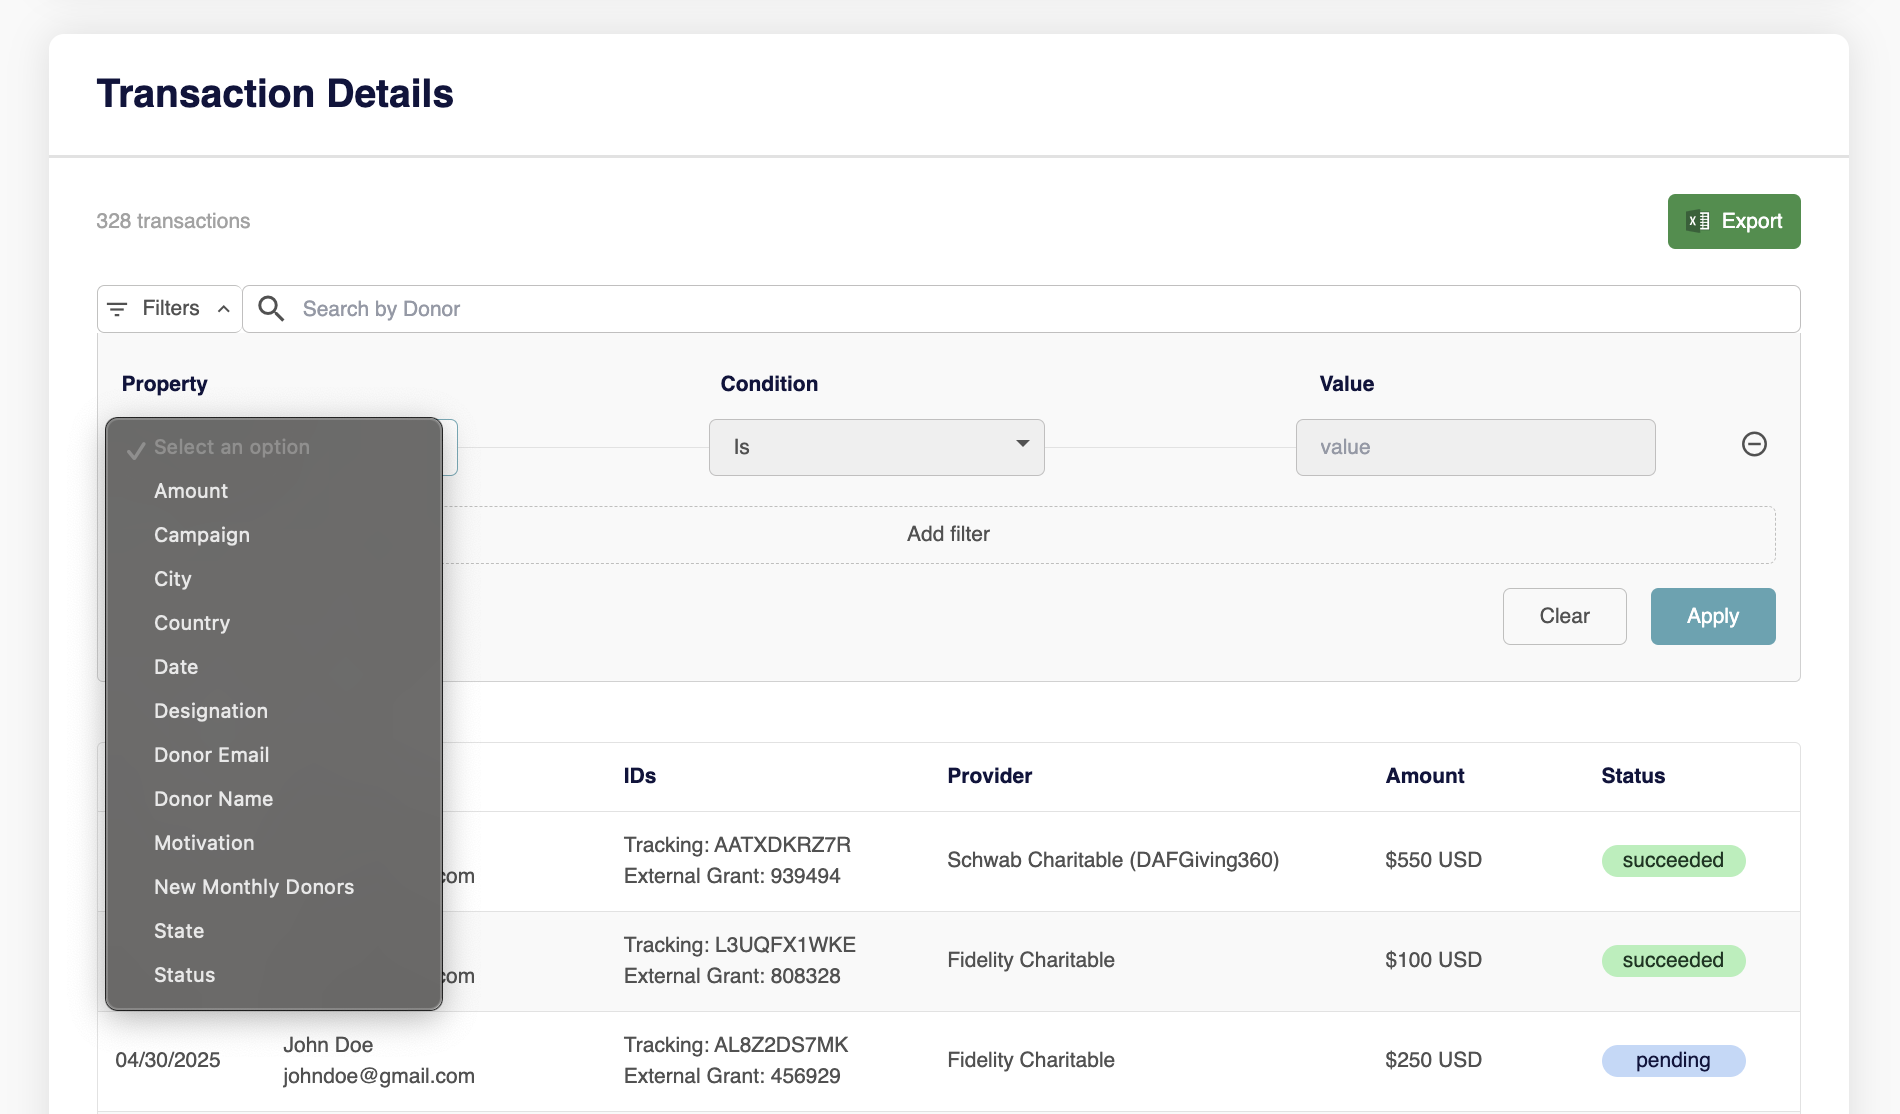Select Status at the bottom of list
The height and width of the screenshot is (1114, 1900).
pos(185,975)
